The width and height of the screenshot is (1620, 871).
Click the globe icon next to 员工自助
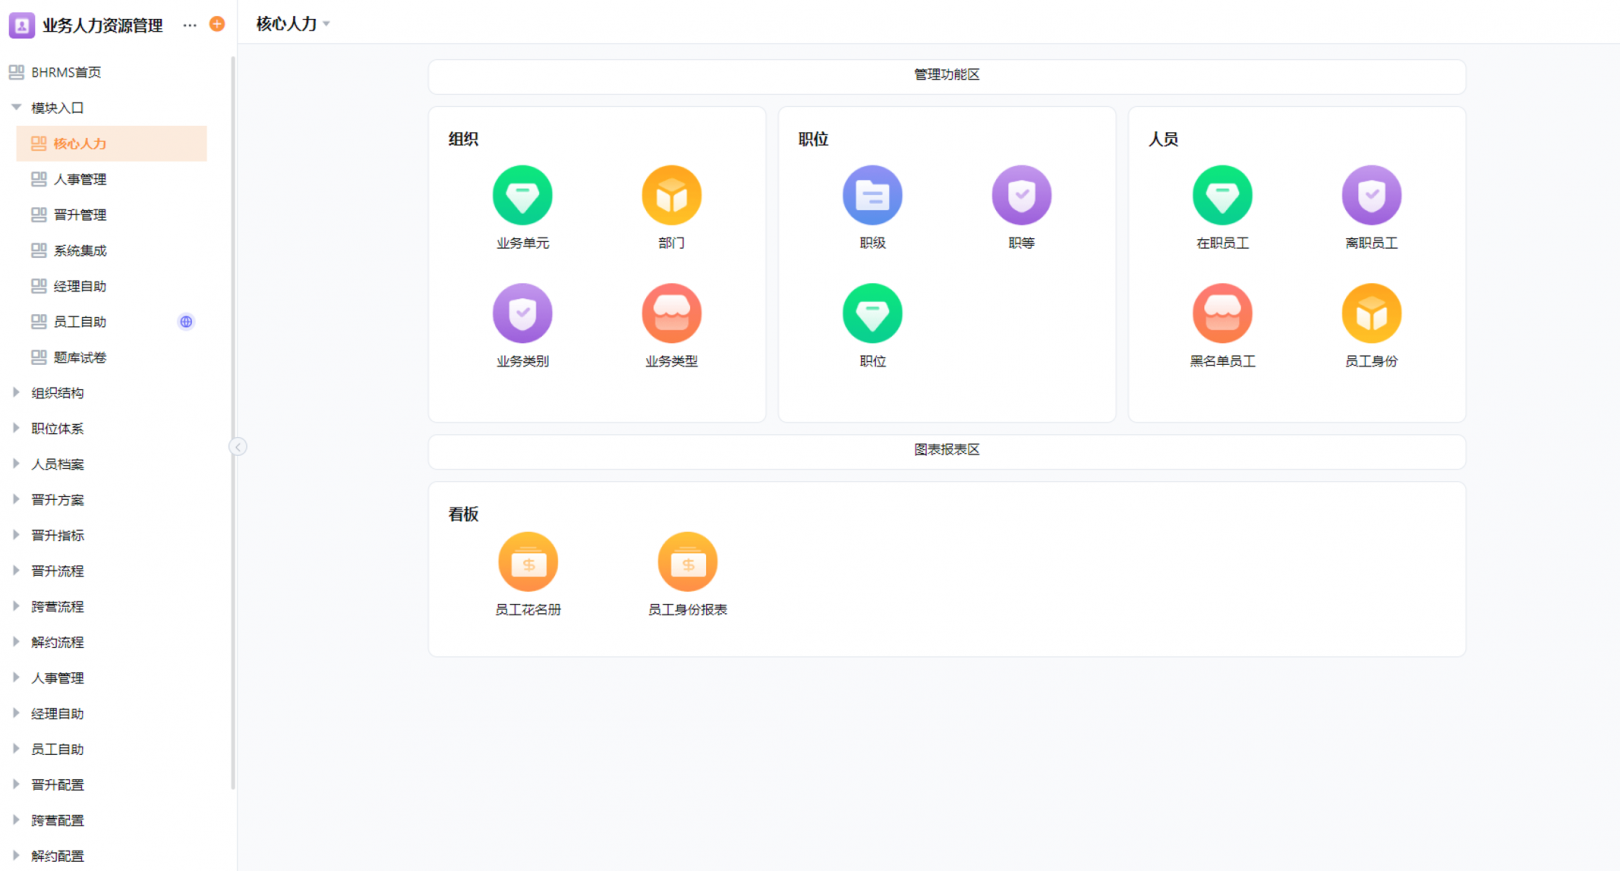[186, 322]
